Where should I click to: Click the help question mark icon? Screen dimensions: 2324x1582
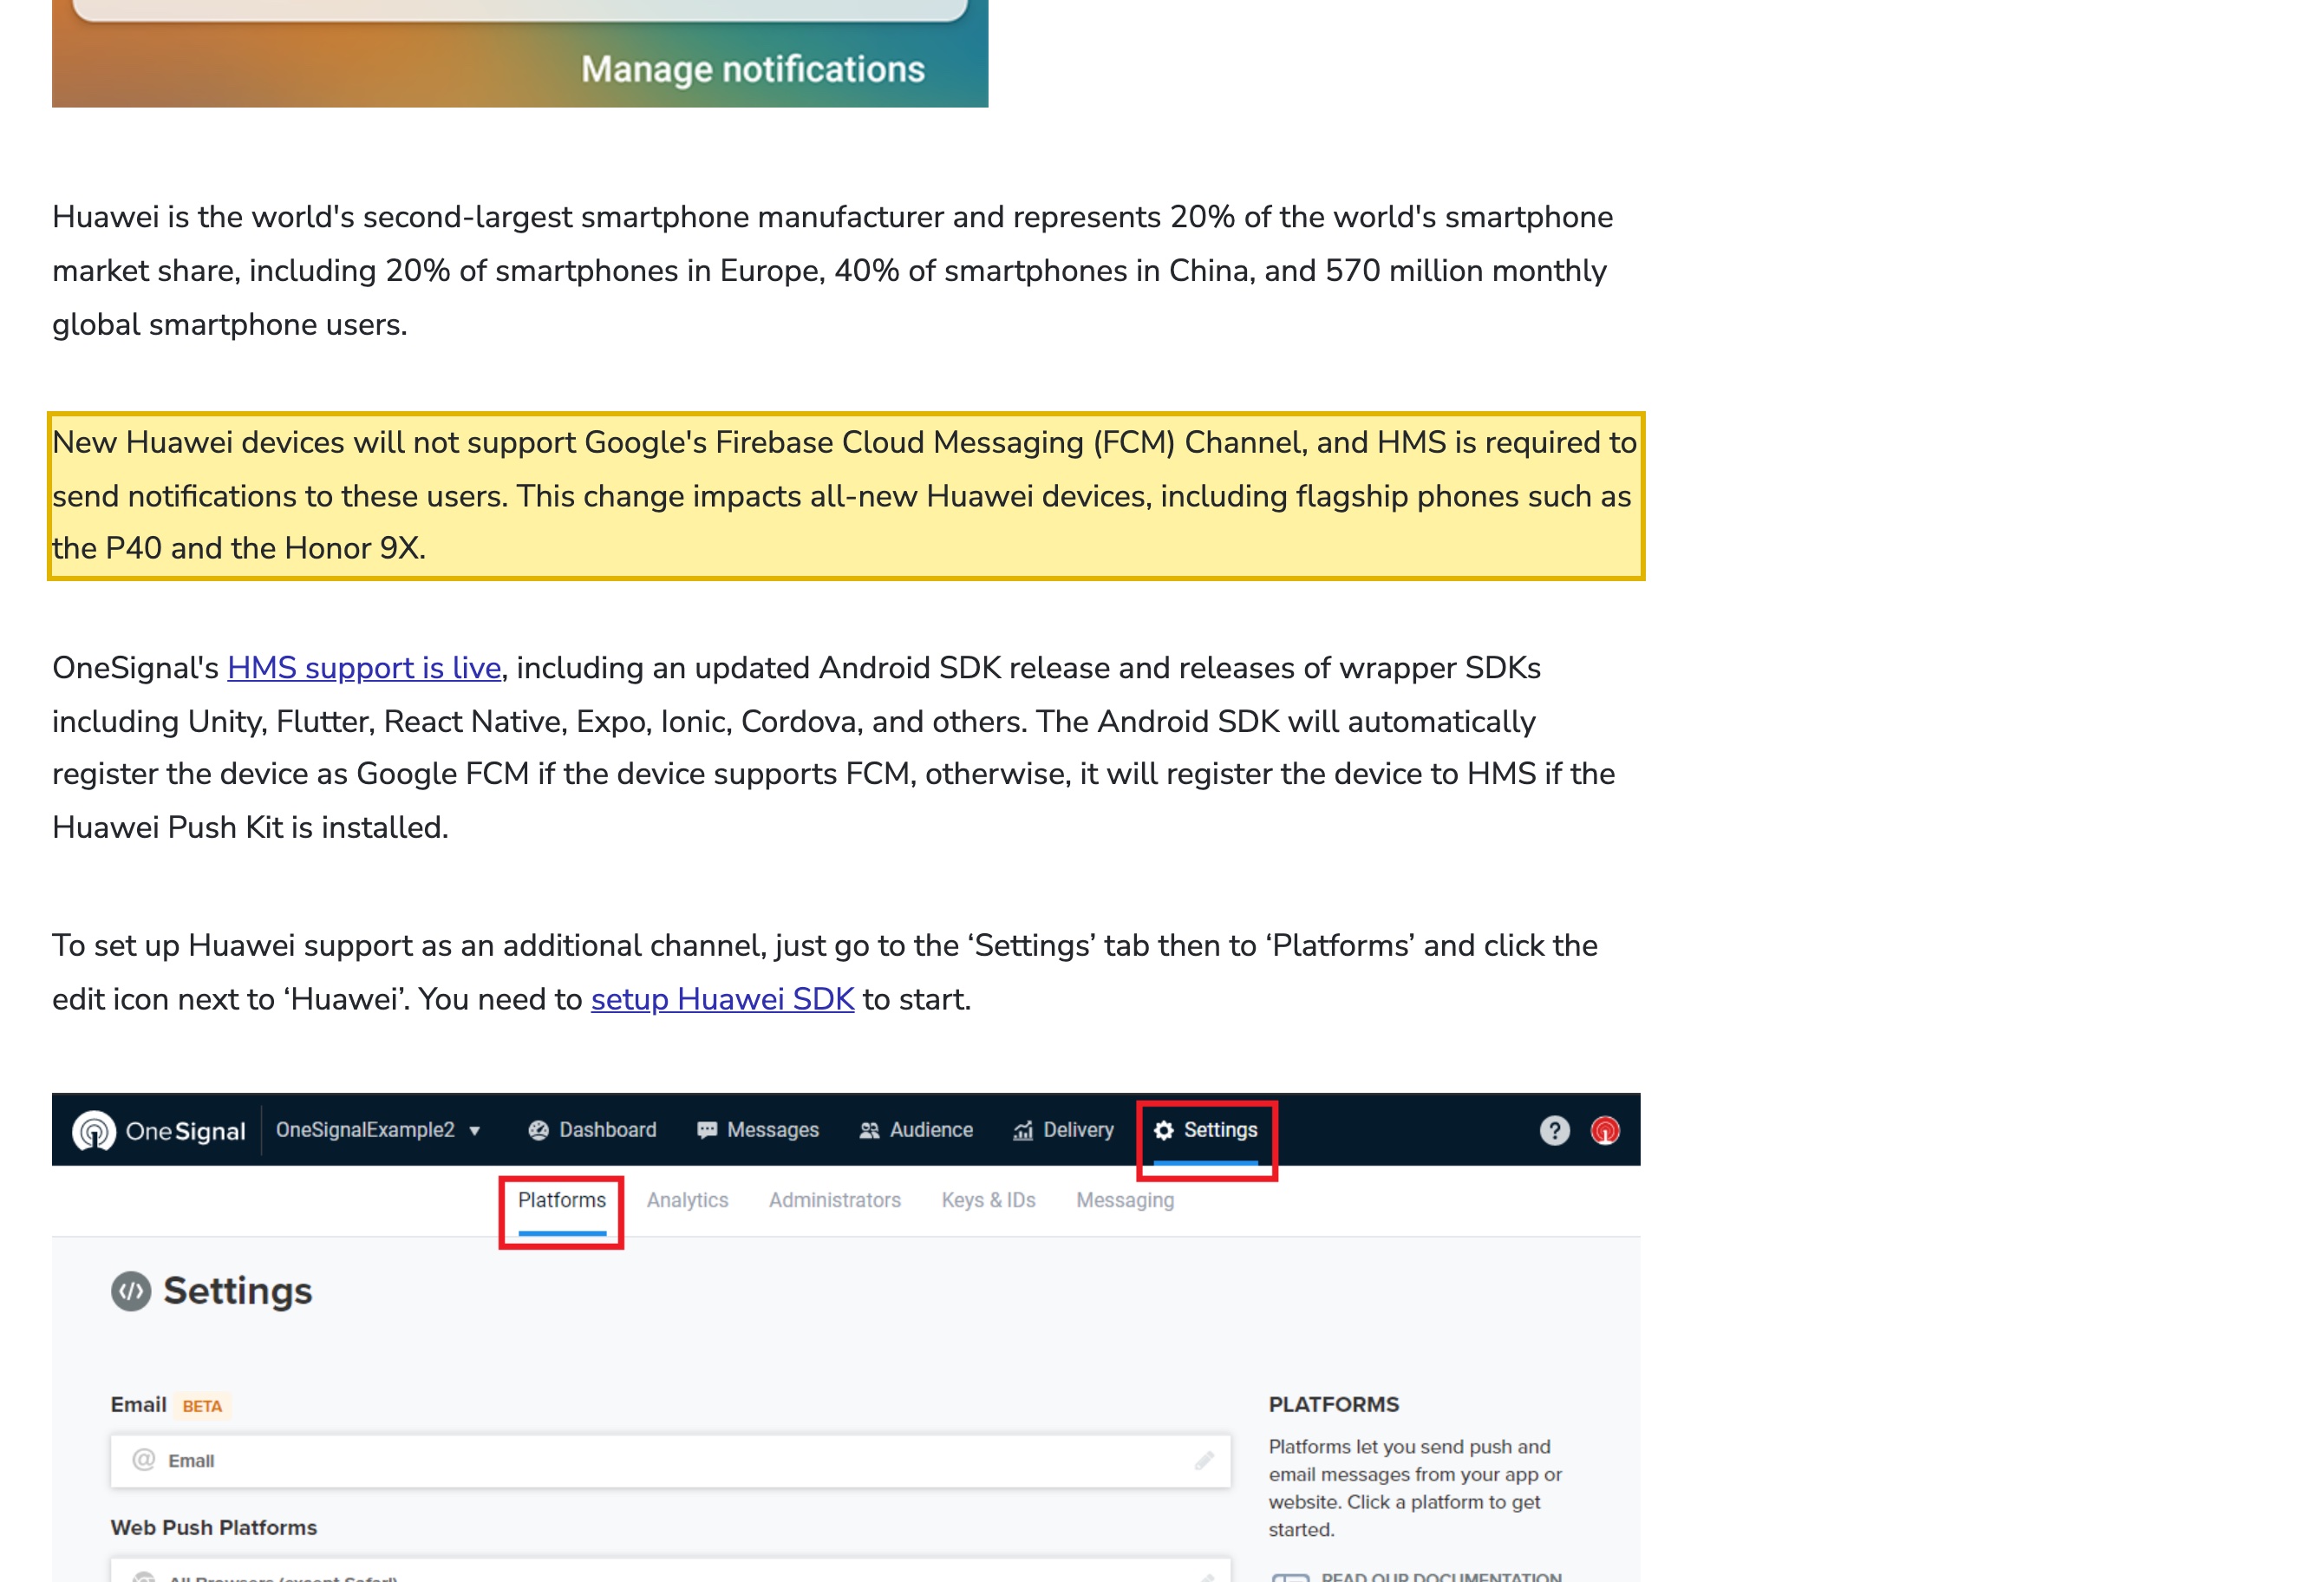[1554, 1130]
